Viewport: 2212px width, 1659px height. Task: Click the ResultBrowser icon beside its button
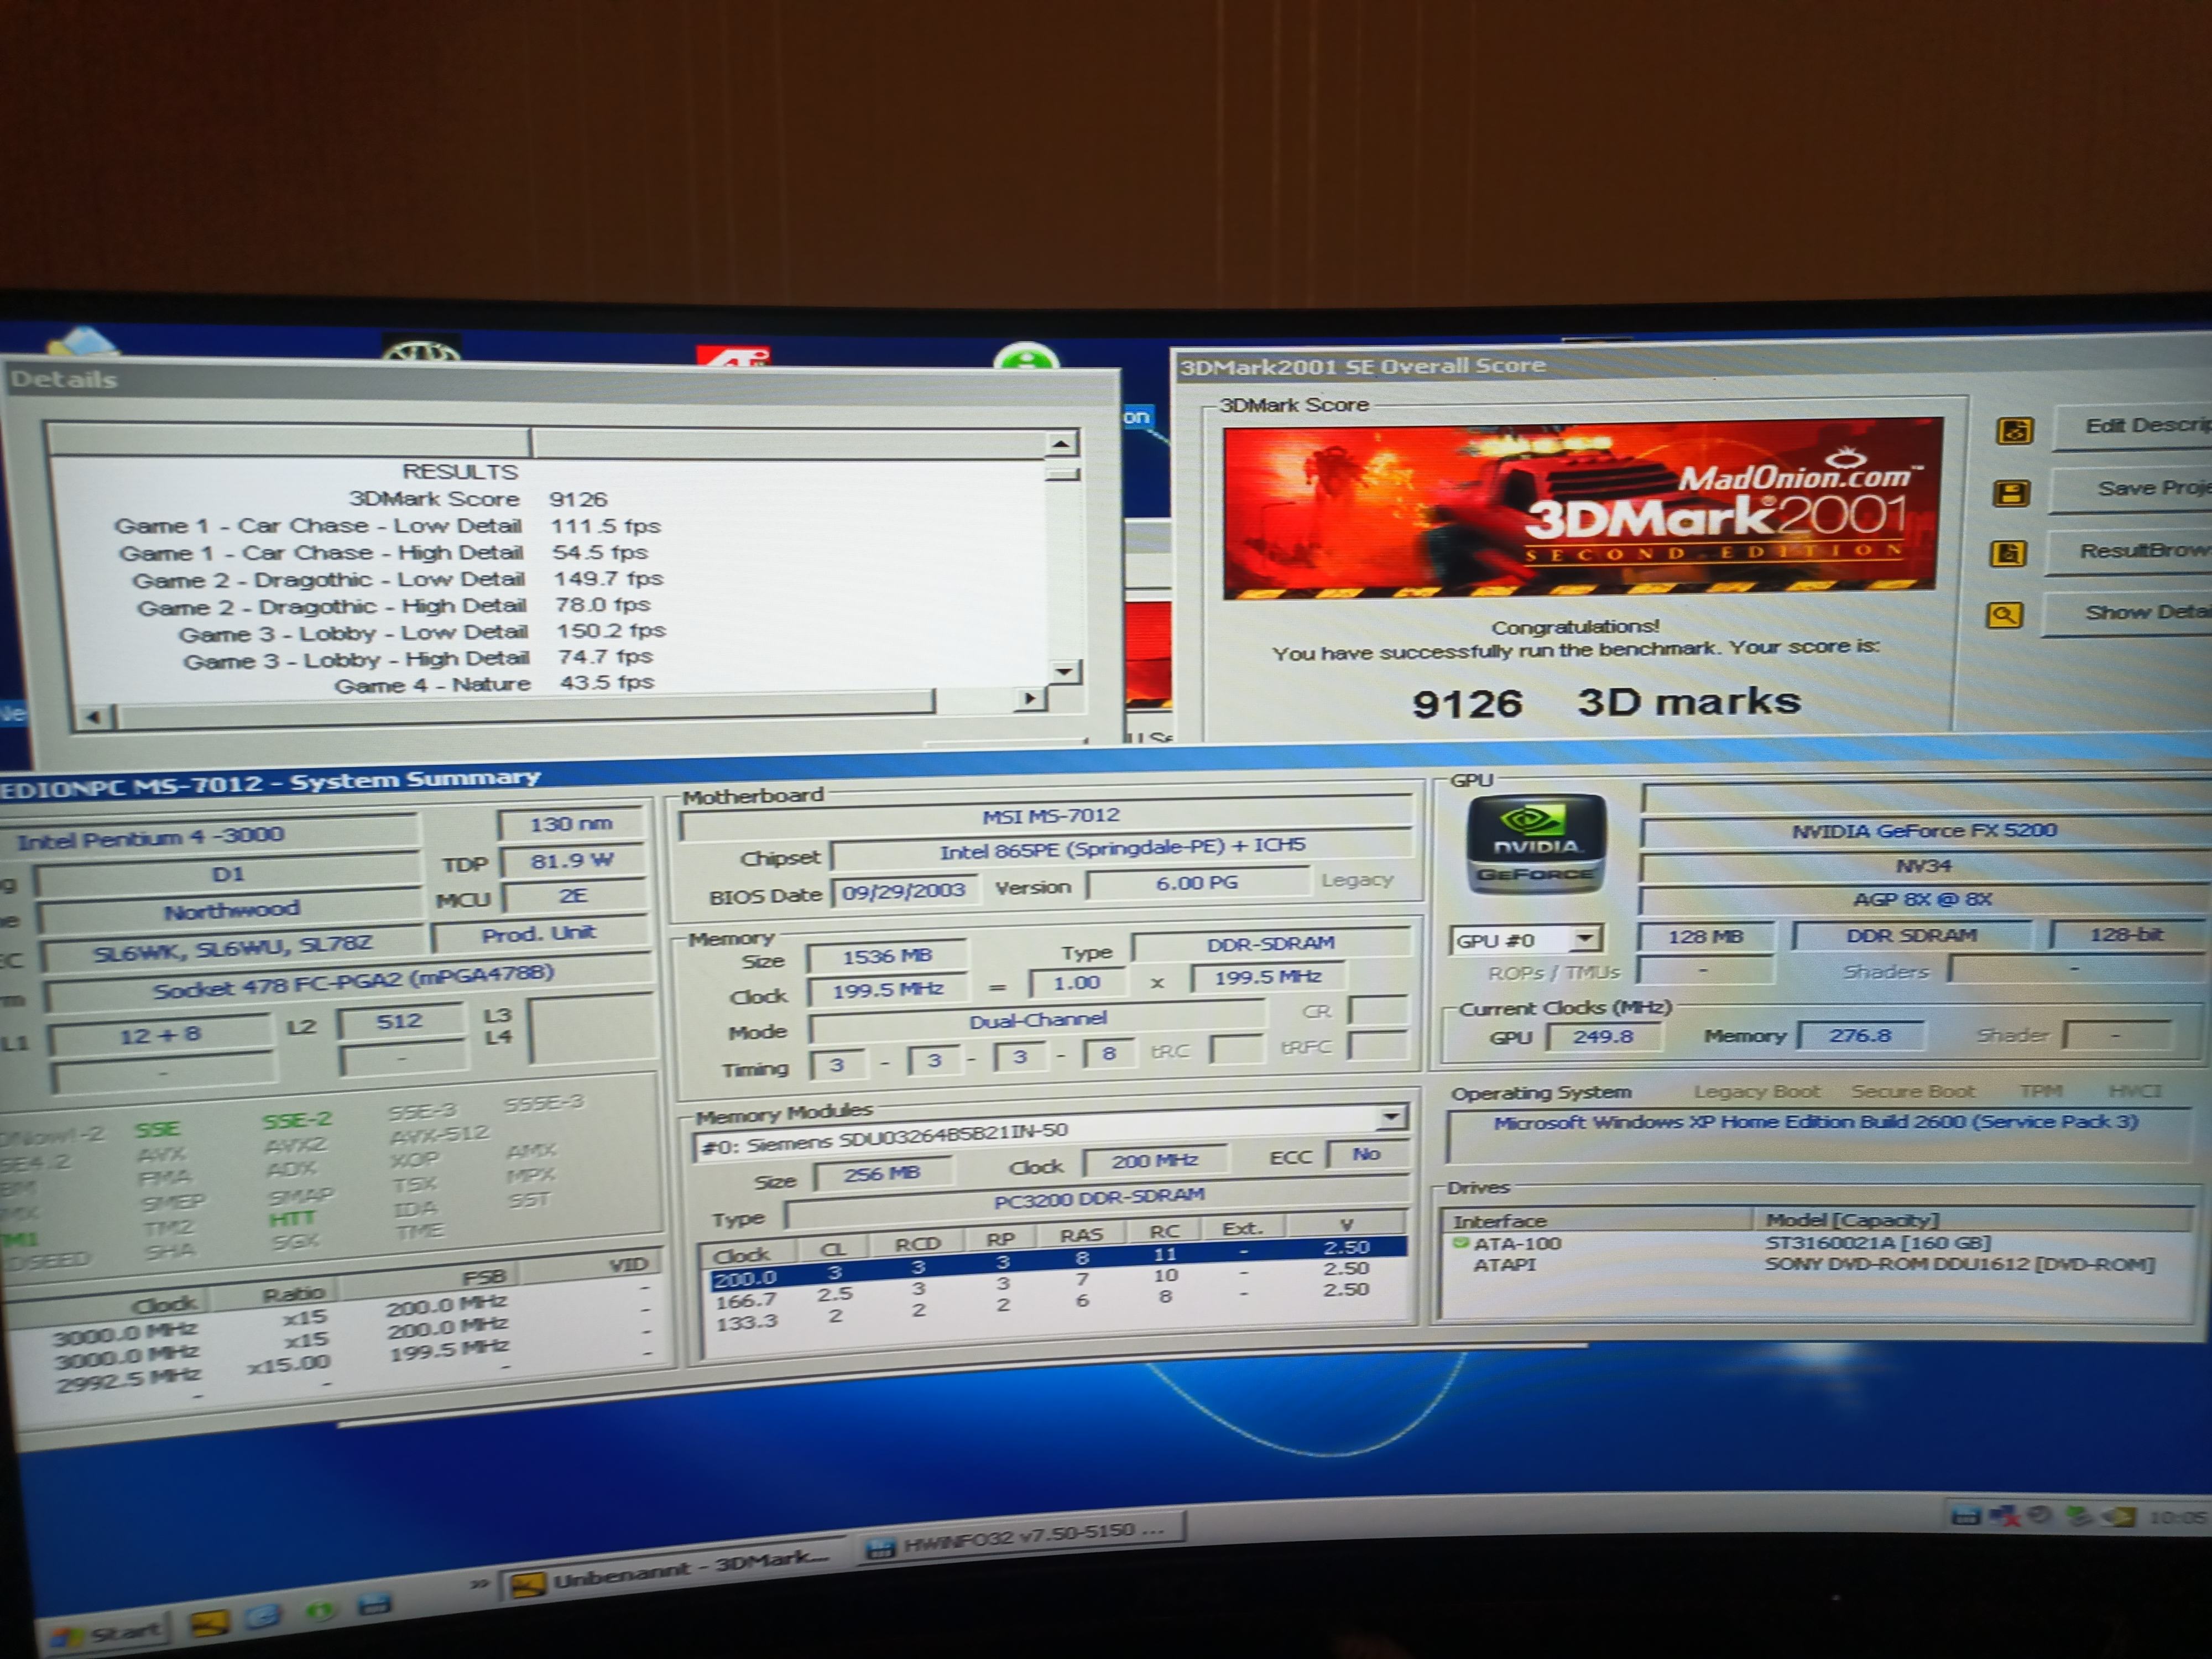pyautogui.click(x=2008, y=553)
